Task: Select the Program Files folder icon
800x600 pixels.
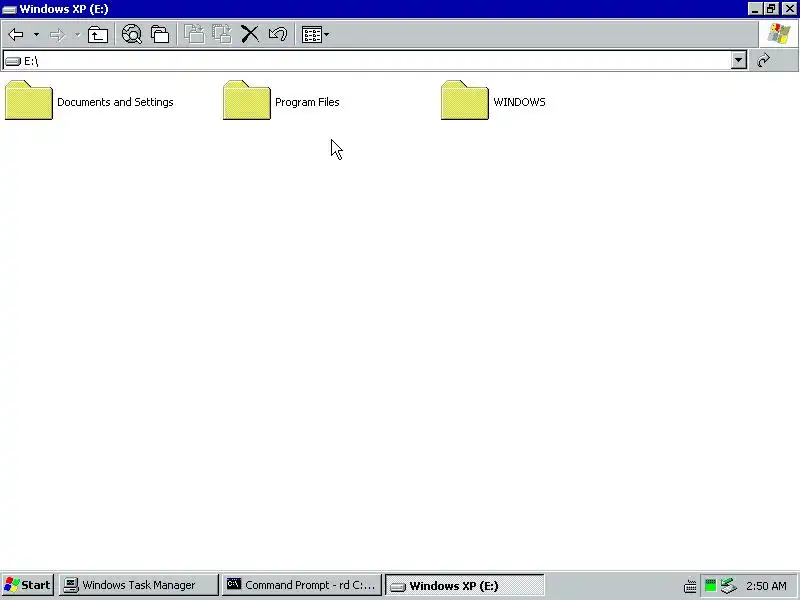Action: click(246, 100)
